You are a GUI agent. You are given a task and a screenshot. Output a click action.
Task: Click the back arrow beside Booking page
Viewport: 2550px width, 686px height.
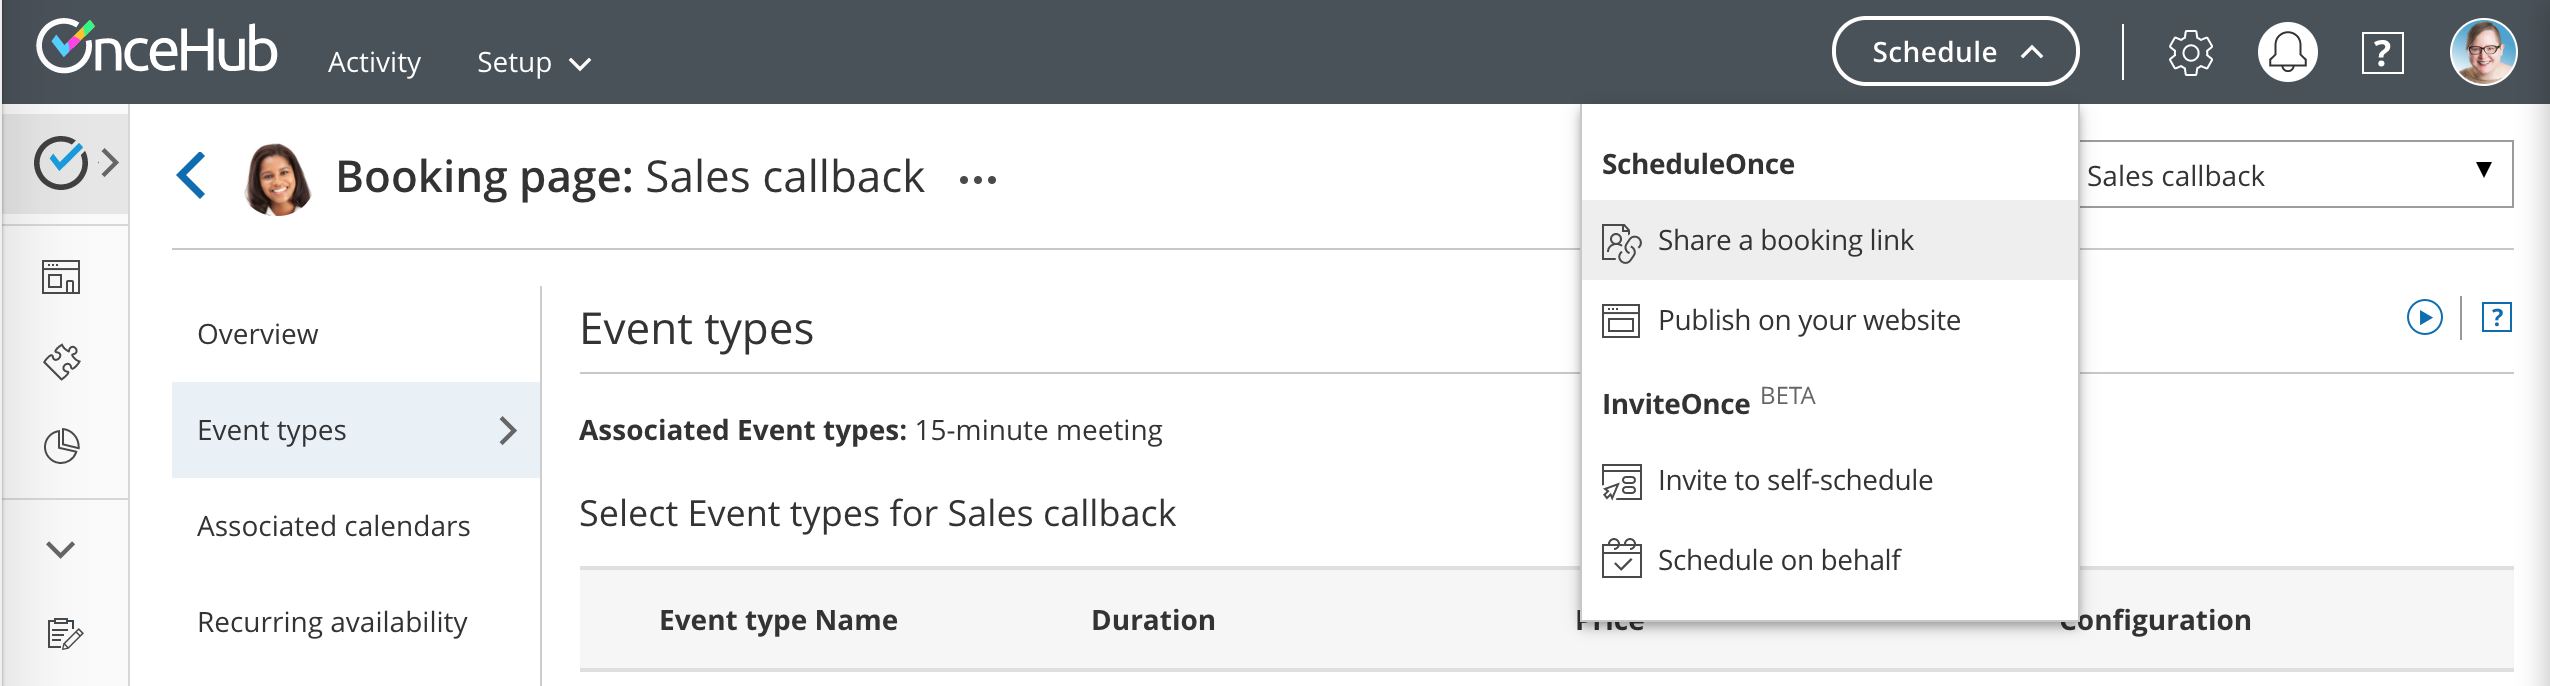(x=192, y=176)
